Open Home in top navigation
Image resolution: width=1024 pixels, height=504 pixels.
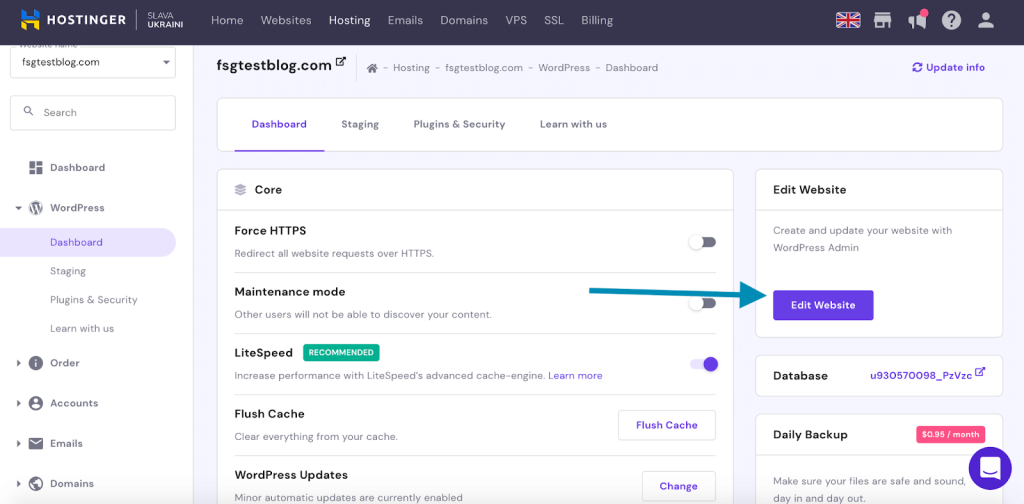pyautogui.click(x=227, y=20)
